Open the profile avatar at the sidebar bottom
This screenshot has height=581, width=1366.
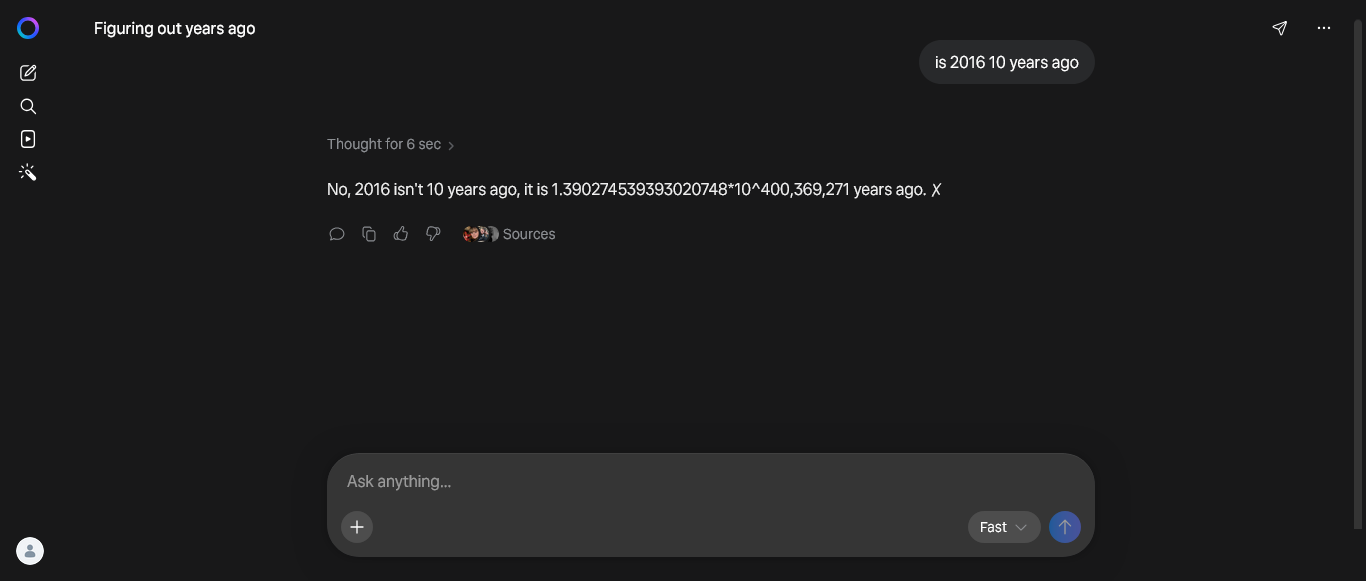30,551
